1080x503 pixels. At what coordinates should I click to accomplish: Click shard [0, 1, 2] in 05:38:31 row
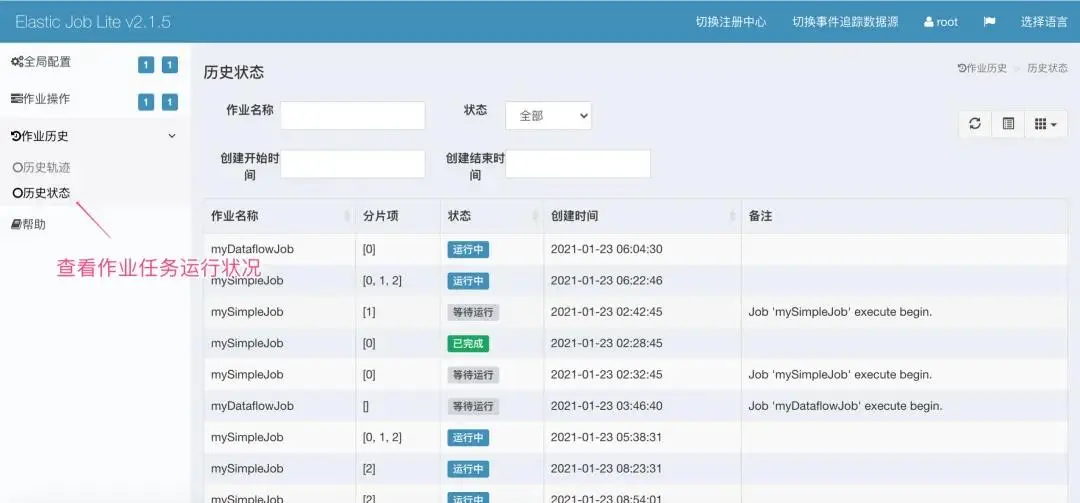pos(382,438)
